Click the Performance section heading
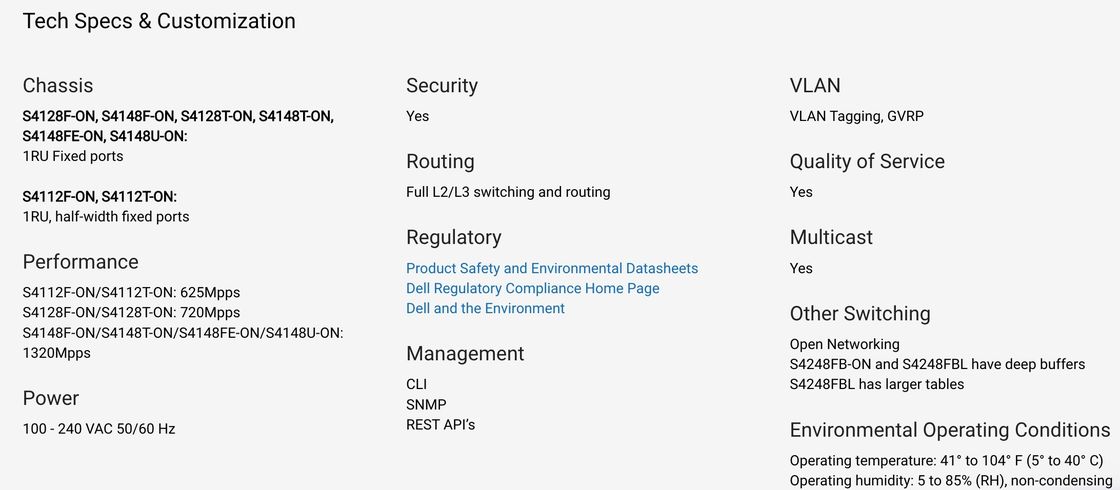1120x490 pixels. (x=81, y=262)
